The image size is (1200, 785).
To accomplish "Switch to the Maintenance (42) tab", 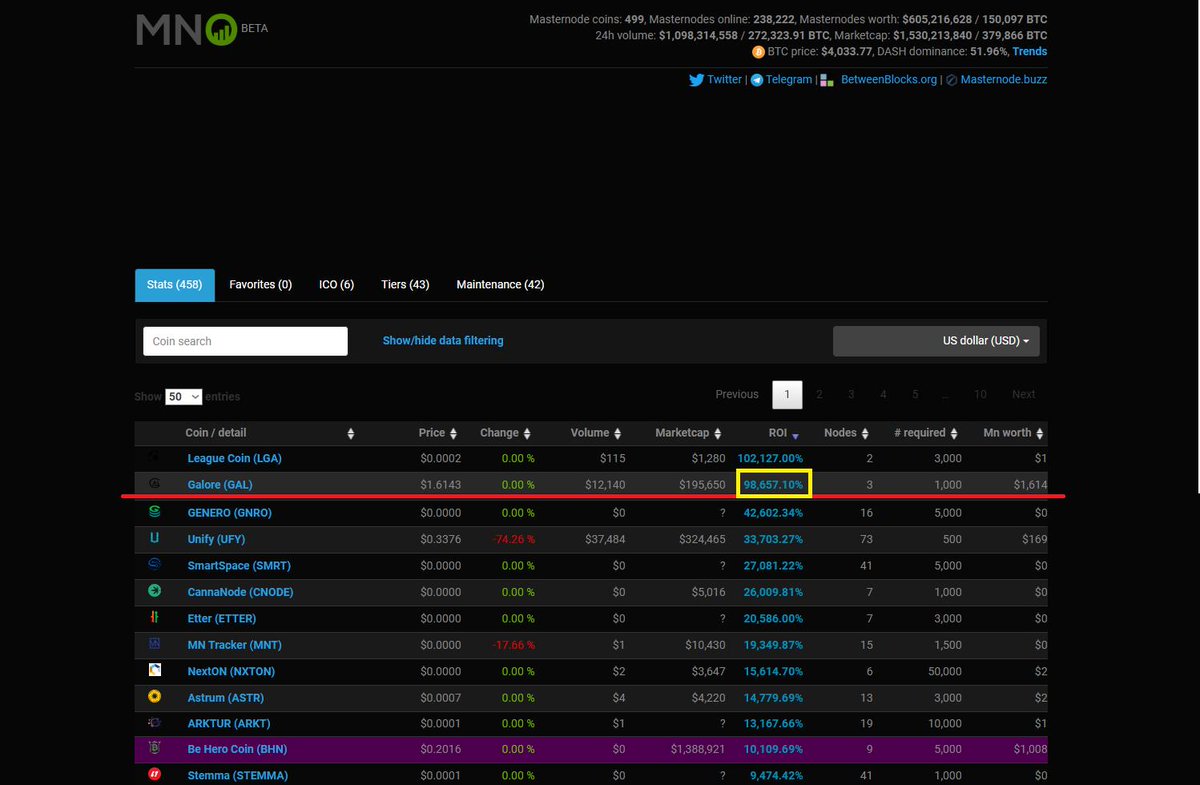I will [x=500, y=285].
